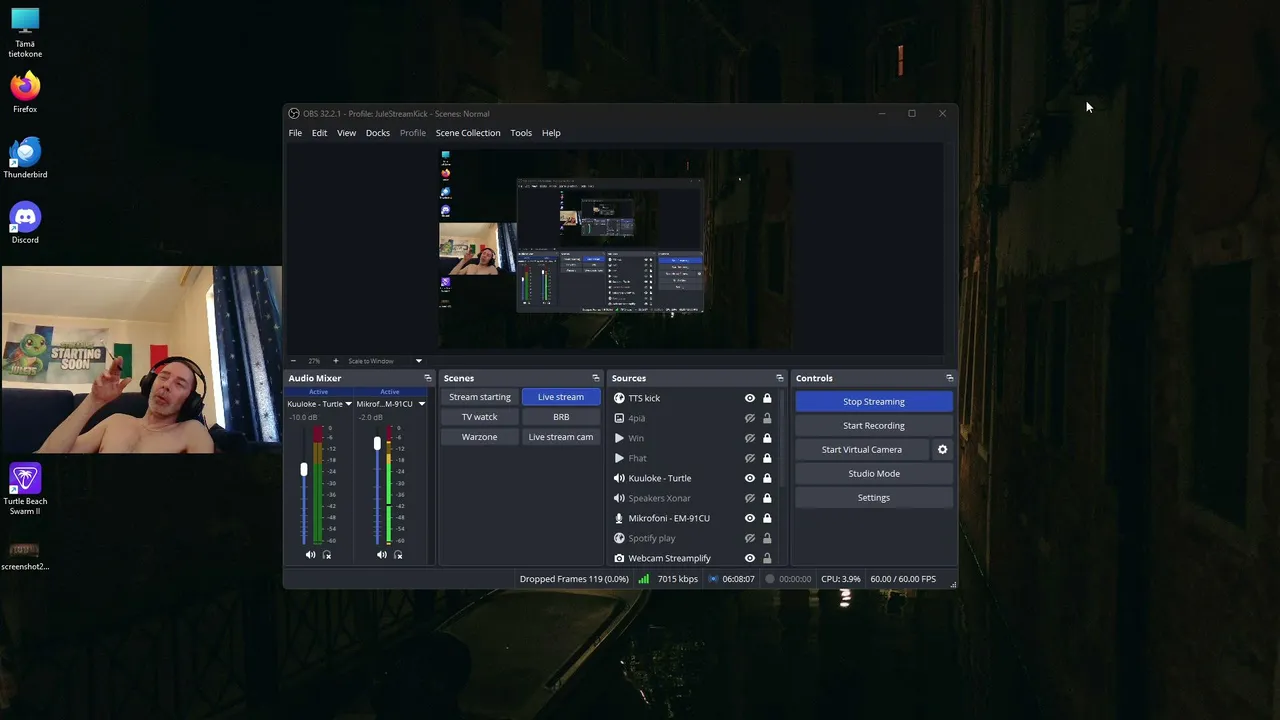1280x720 pixels.
Task: Click Start Virtual Camera
Action: (x=862, y=450)
